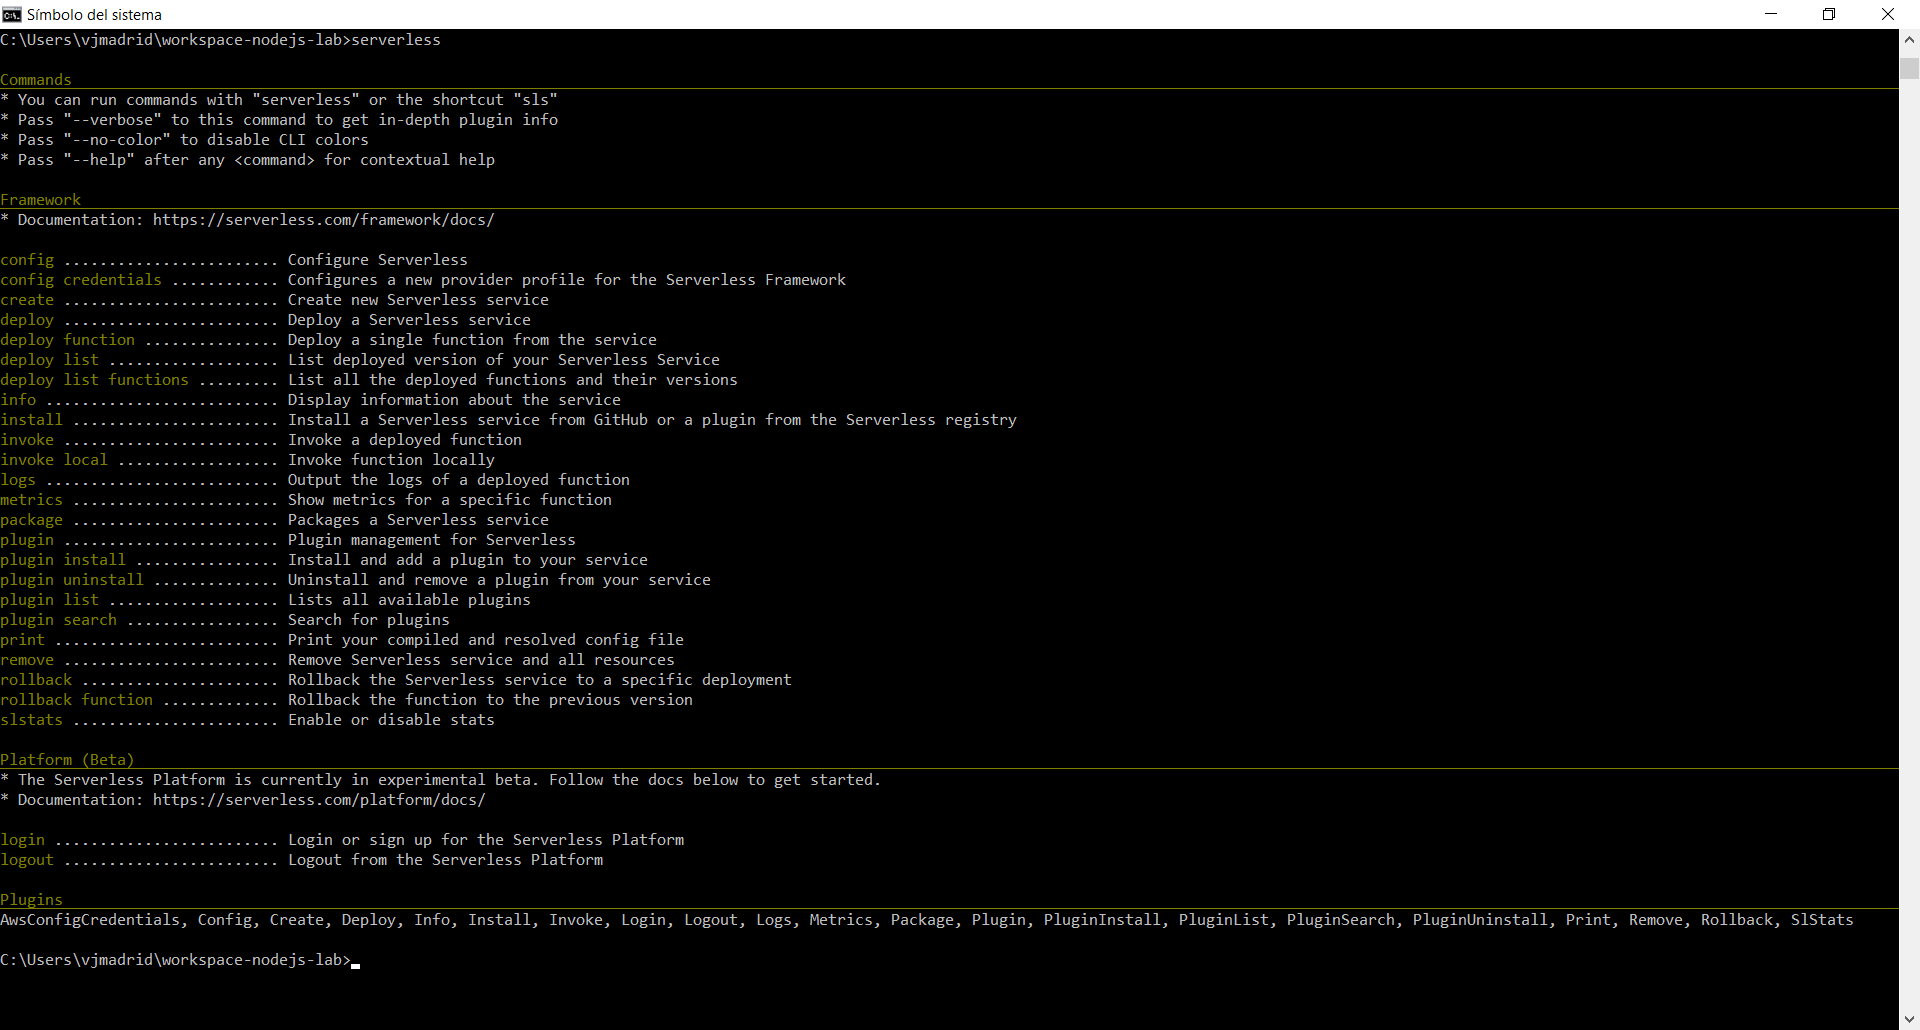The image size is (1920, 1030).
Task: Click the "print" command name
Action: [x=22, y=640]
